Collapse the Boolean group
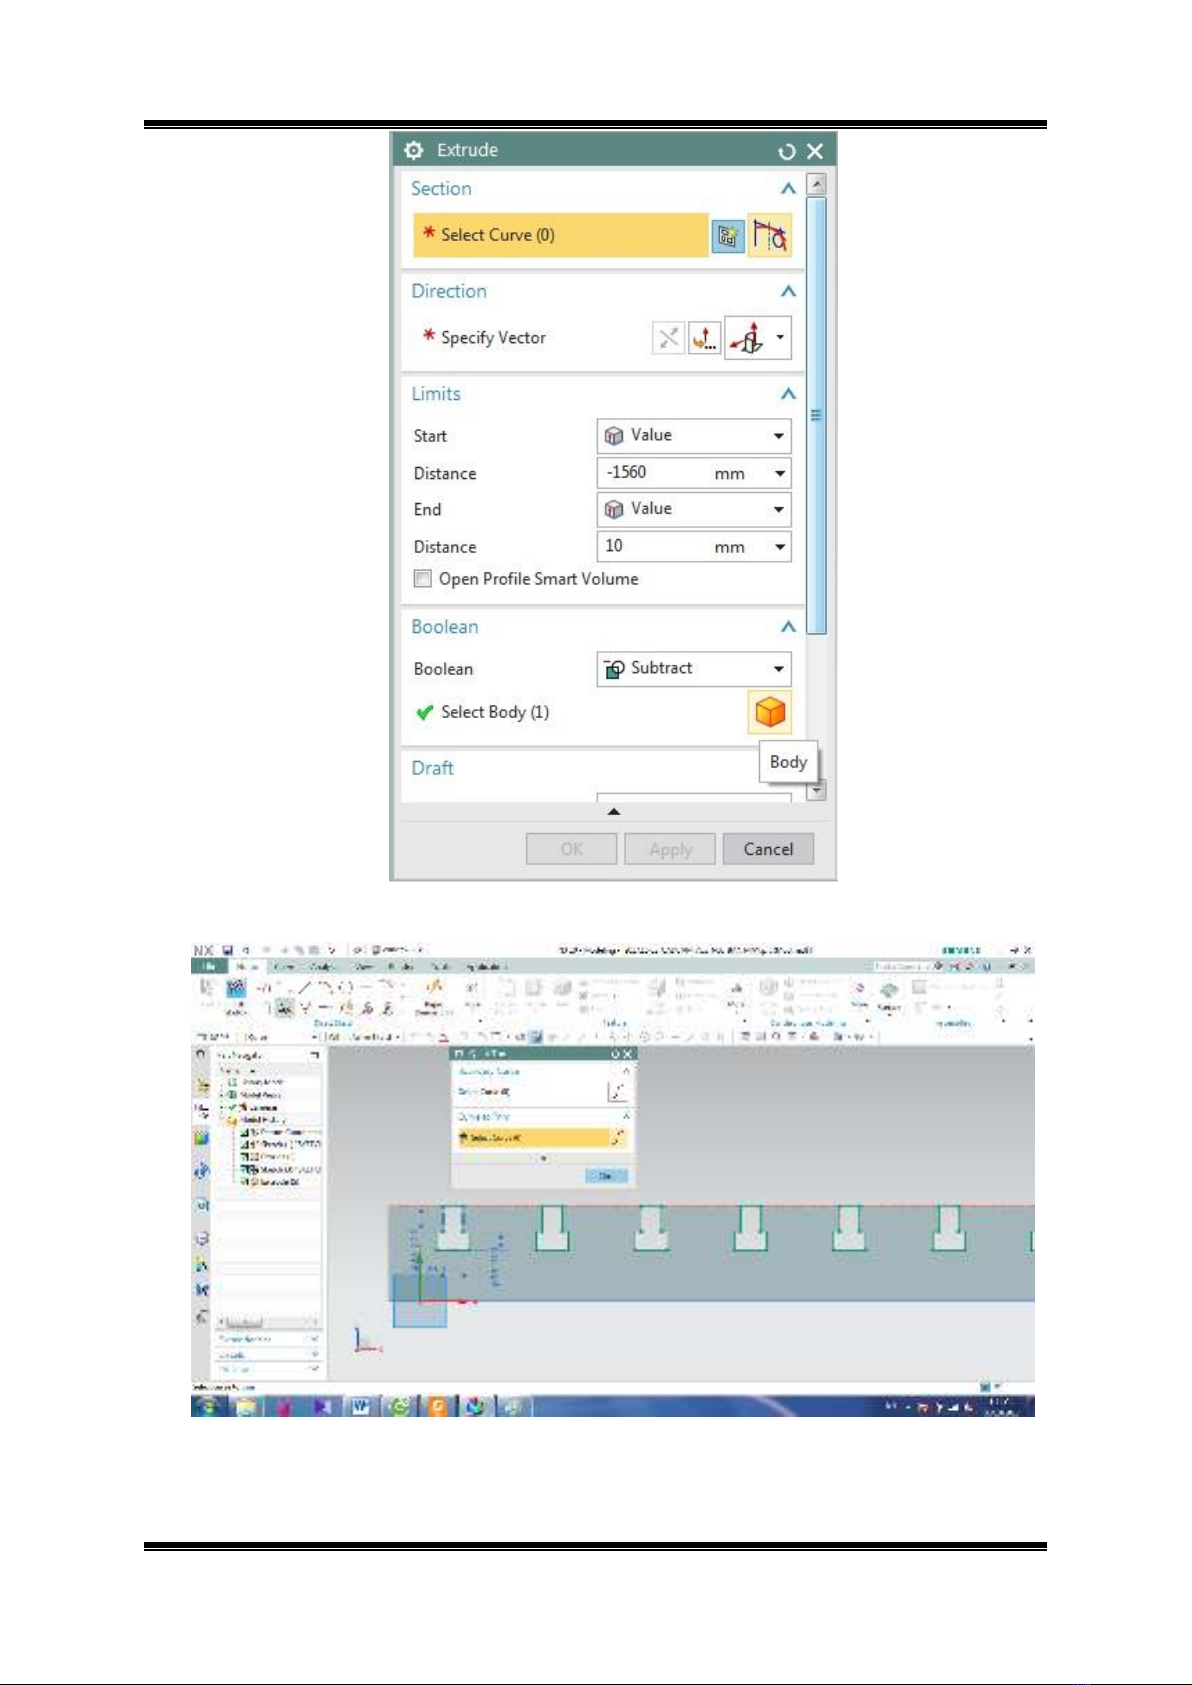Screen dimensions: 1192x1685 pyautogui.click(x=788, y=627)
